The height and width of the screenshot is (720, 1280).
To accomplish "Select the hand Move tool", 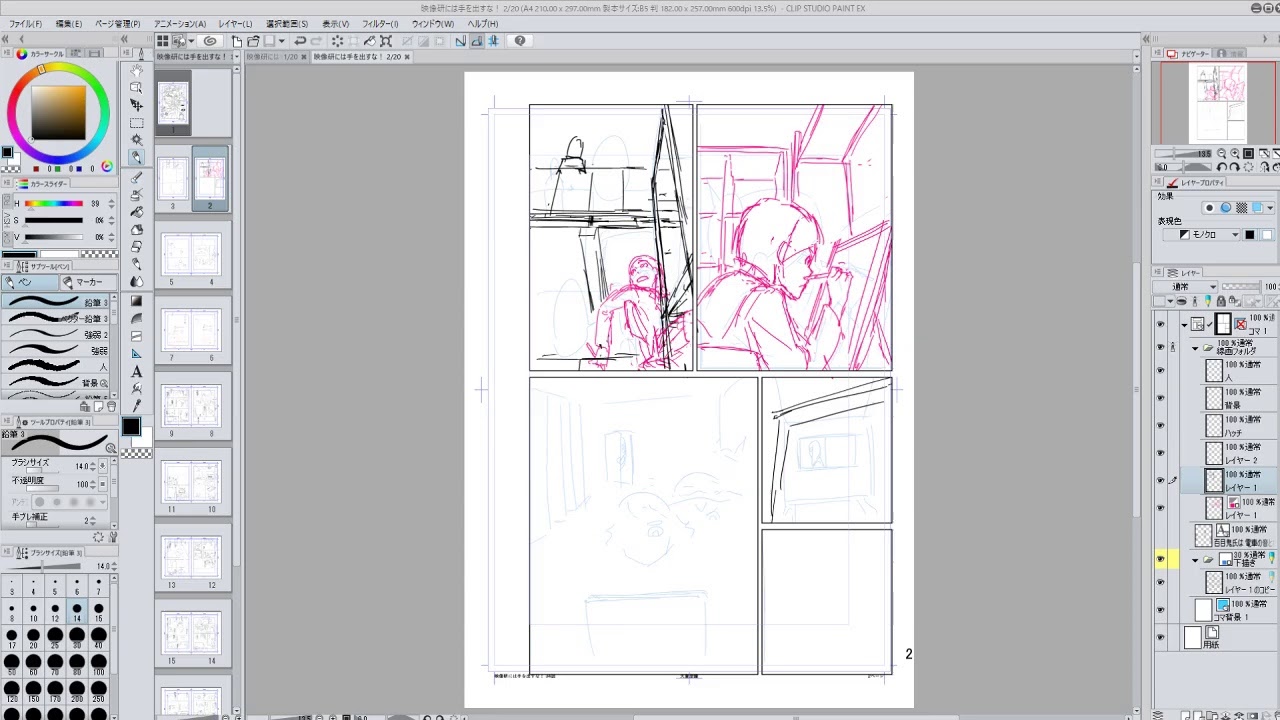I will pos(136,70).
